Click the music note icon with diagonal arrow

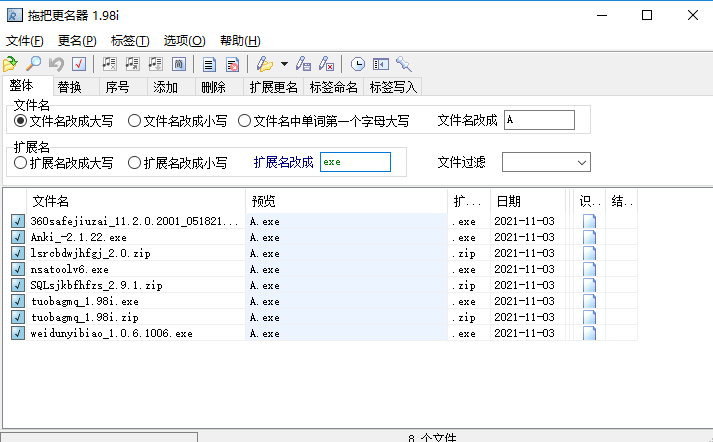[132, 64]
